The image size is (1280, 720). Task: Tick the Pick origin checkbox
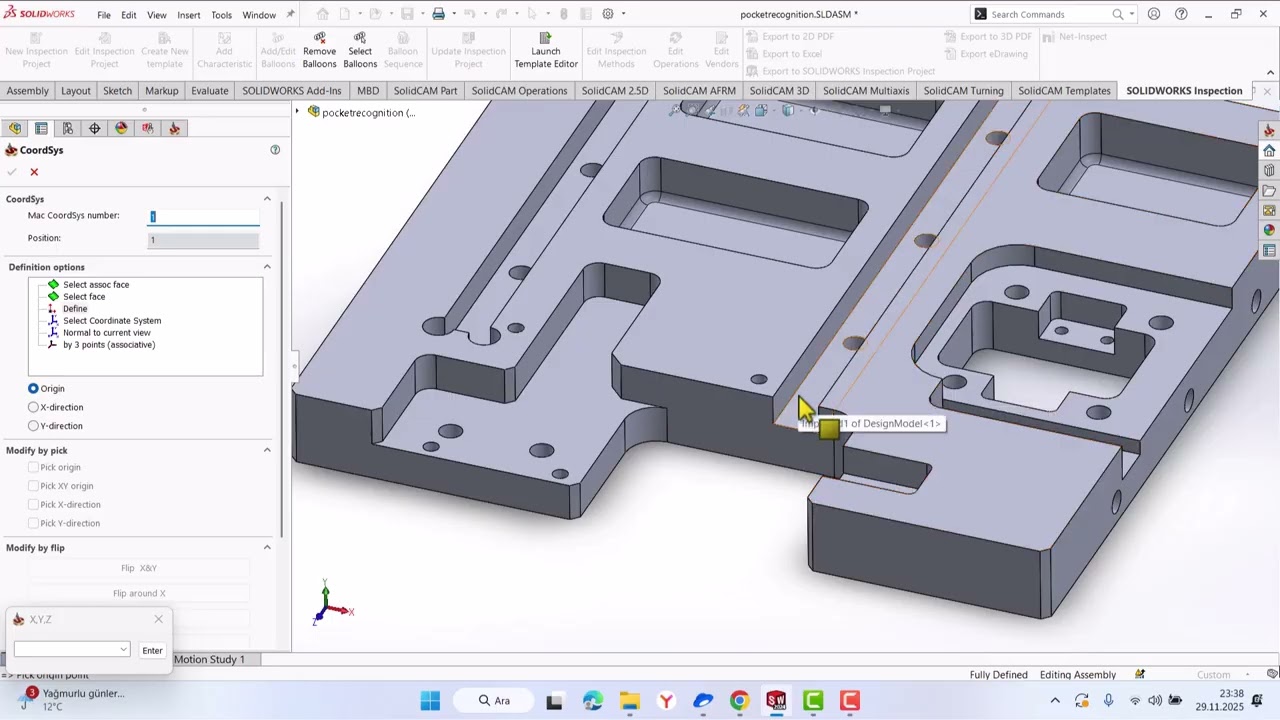click(33, 467)
